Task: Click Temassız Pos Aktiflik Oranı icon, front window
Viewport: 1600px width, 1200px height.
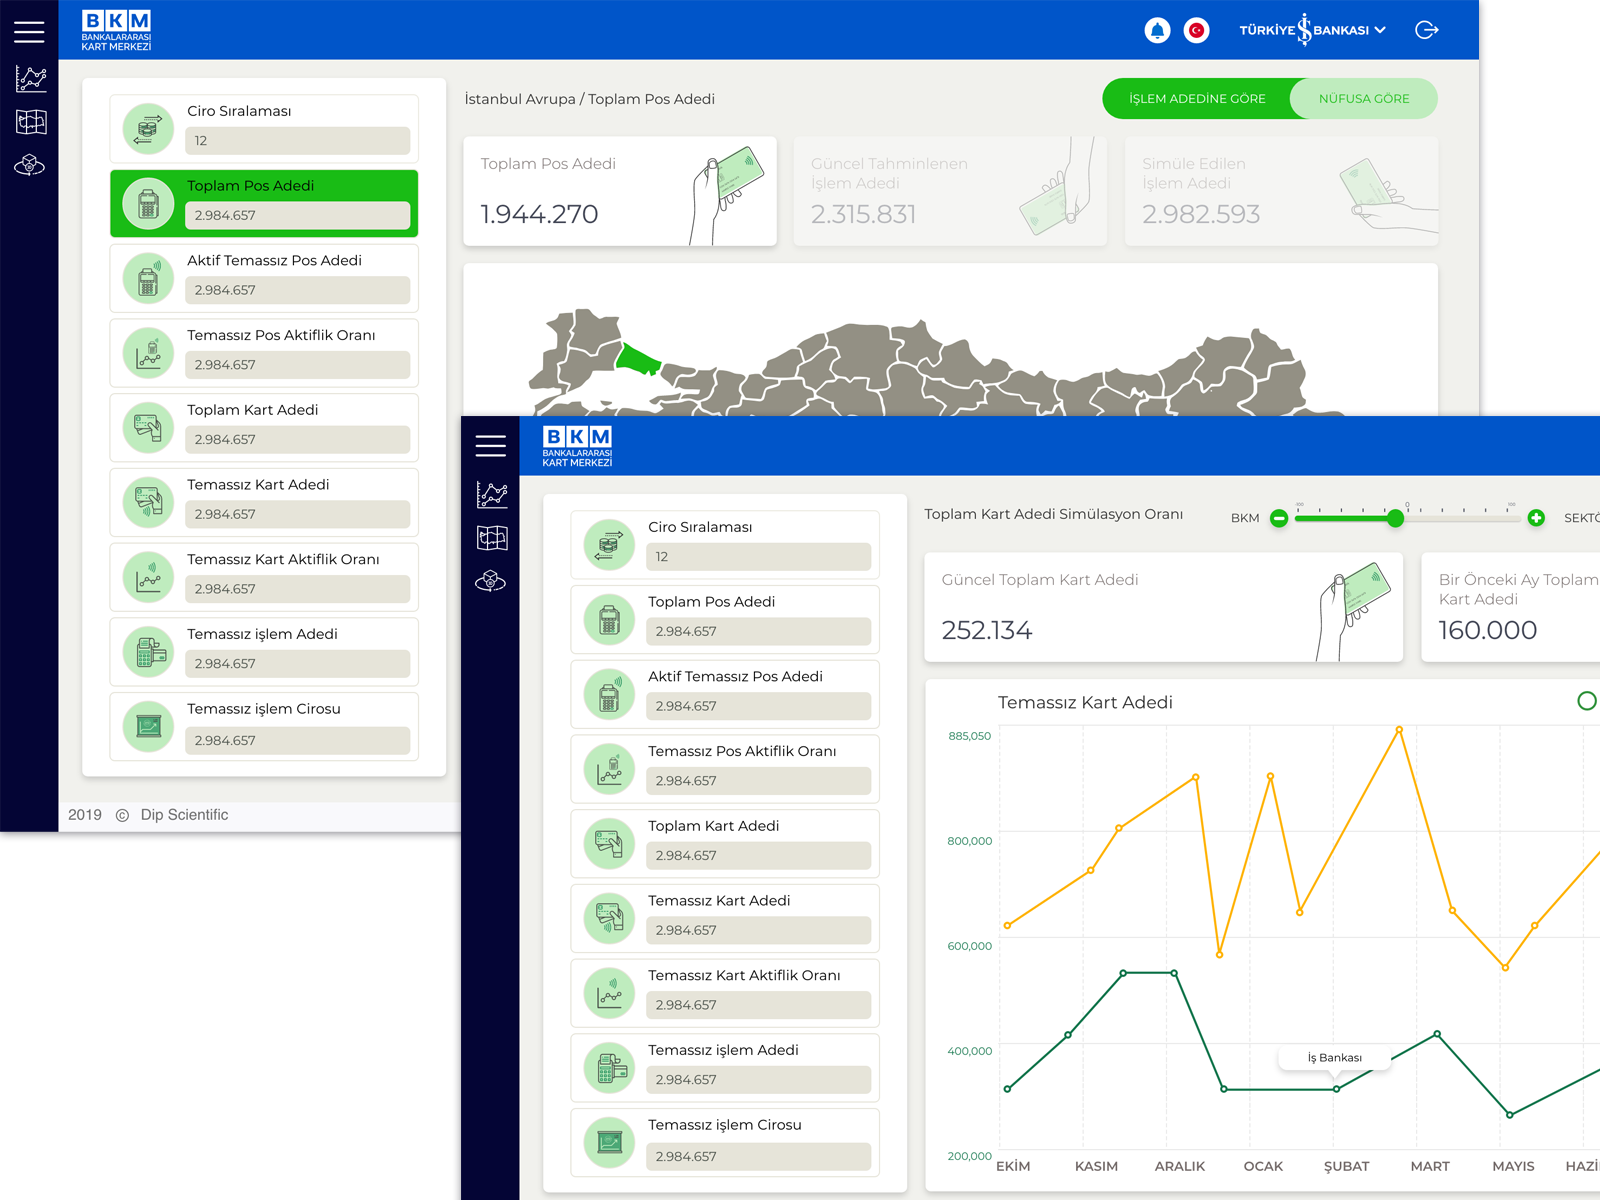Action: 609,769
